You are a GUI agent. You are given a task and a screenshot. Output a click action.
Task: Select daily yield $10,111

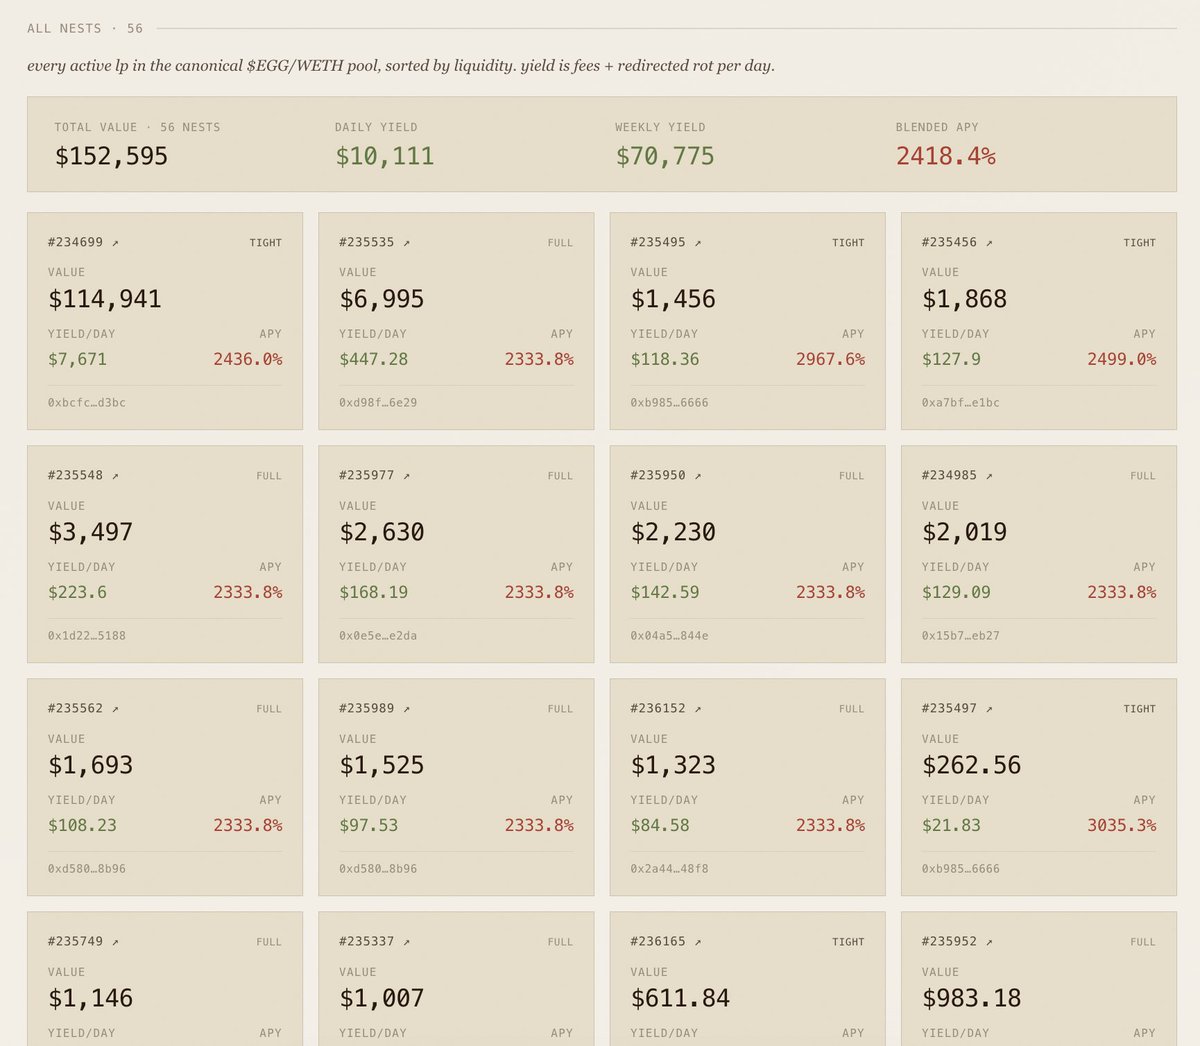point(385,156)
